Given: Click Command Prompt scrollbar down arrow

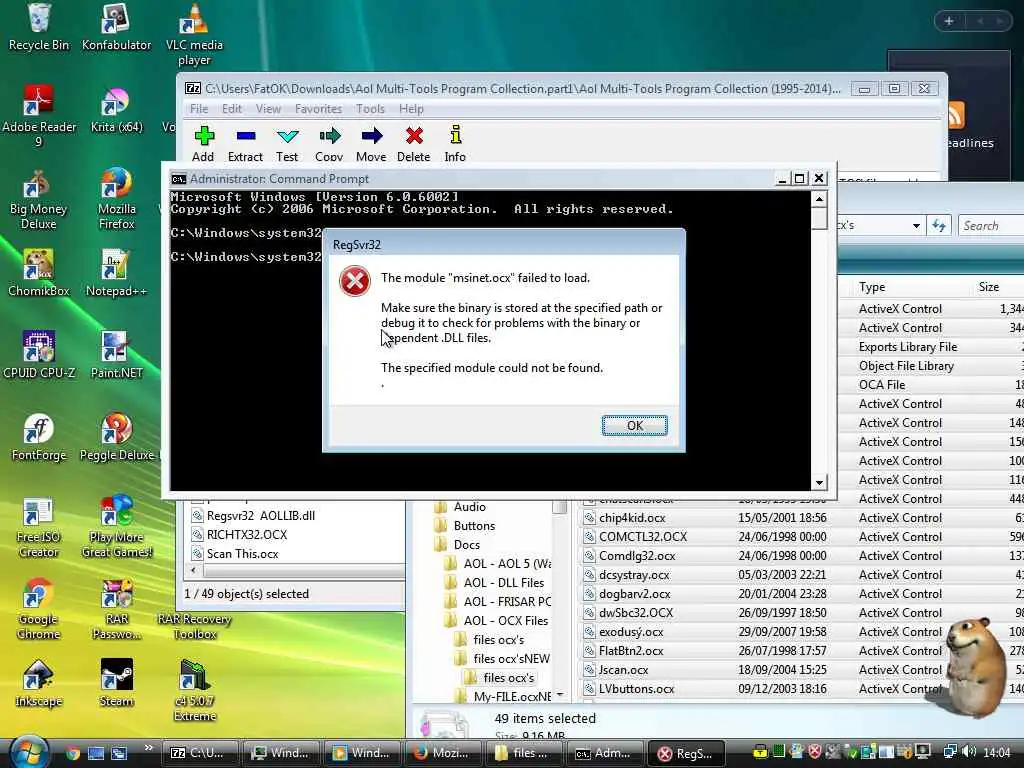Looking at the screenshot, I should click(819, 483).
